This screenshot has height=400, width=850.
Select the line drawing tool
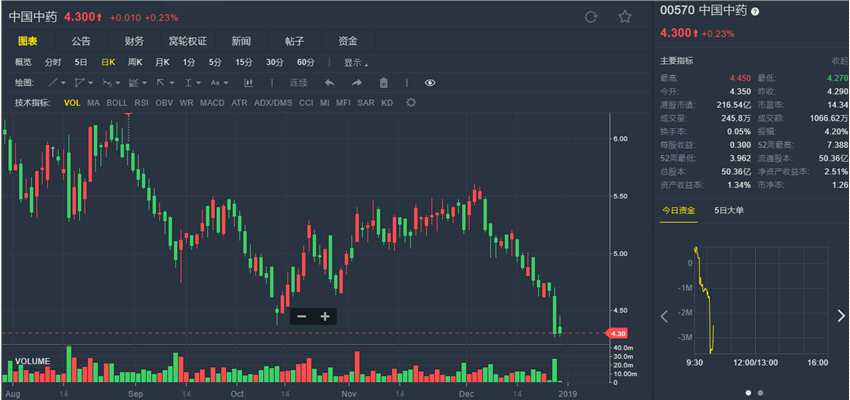pyautogui.click(x=53, y=83)
